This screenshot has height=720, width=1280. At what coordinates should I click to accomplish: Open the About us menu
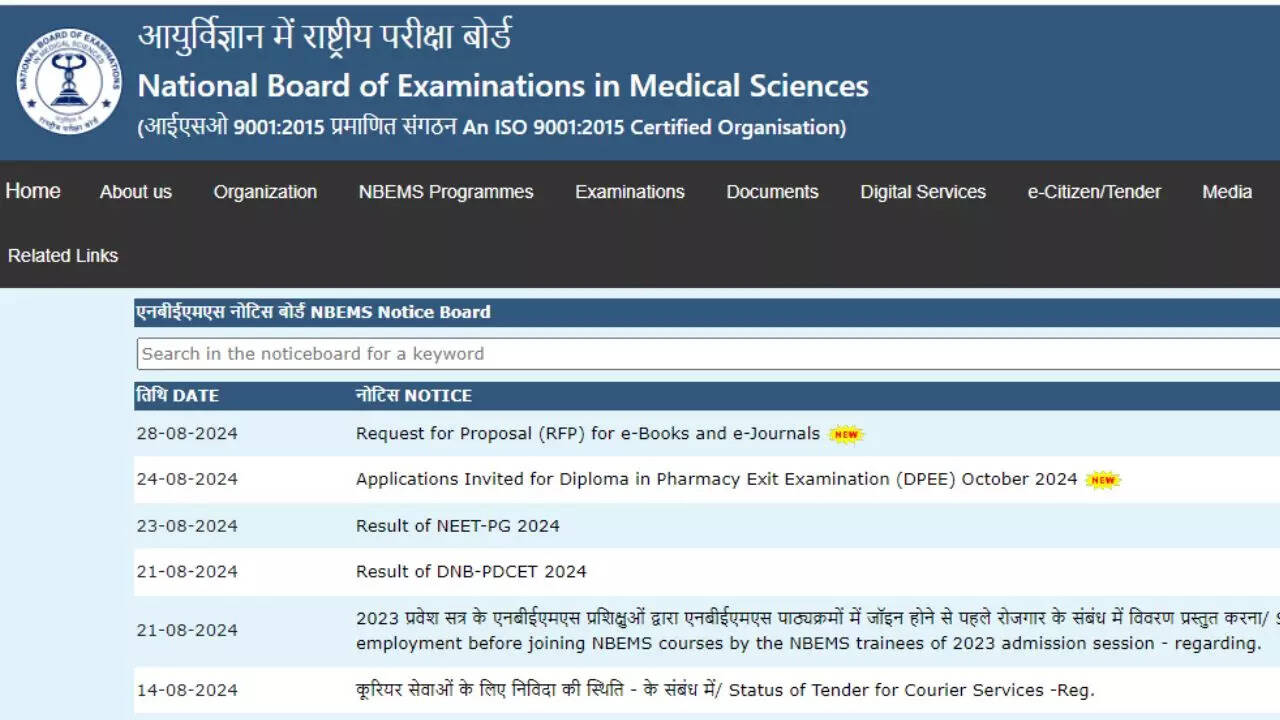(x=135, y=192)
